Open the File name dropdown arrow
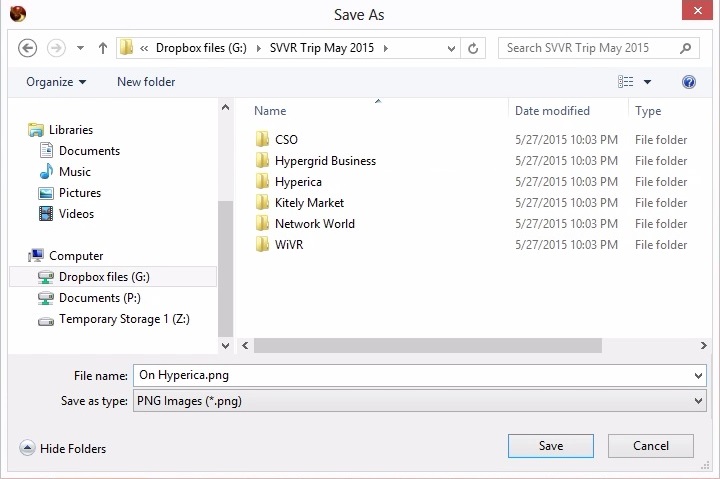The height and width of the screenshot is (479, 720). point(698,376)
